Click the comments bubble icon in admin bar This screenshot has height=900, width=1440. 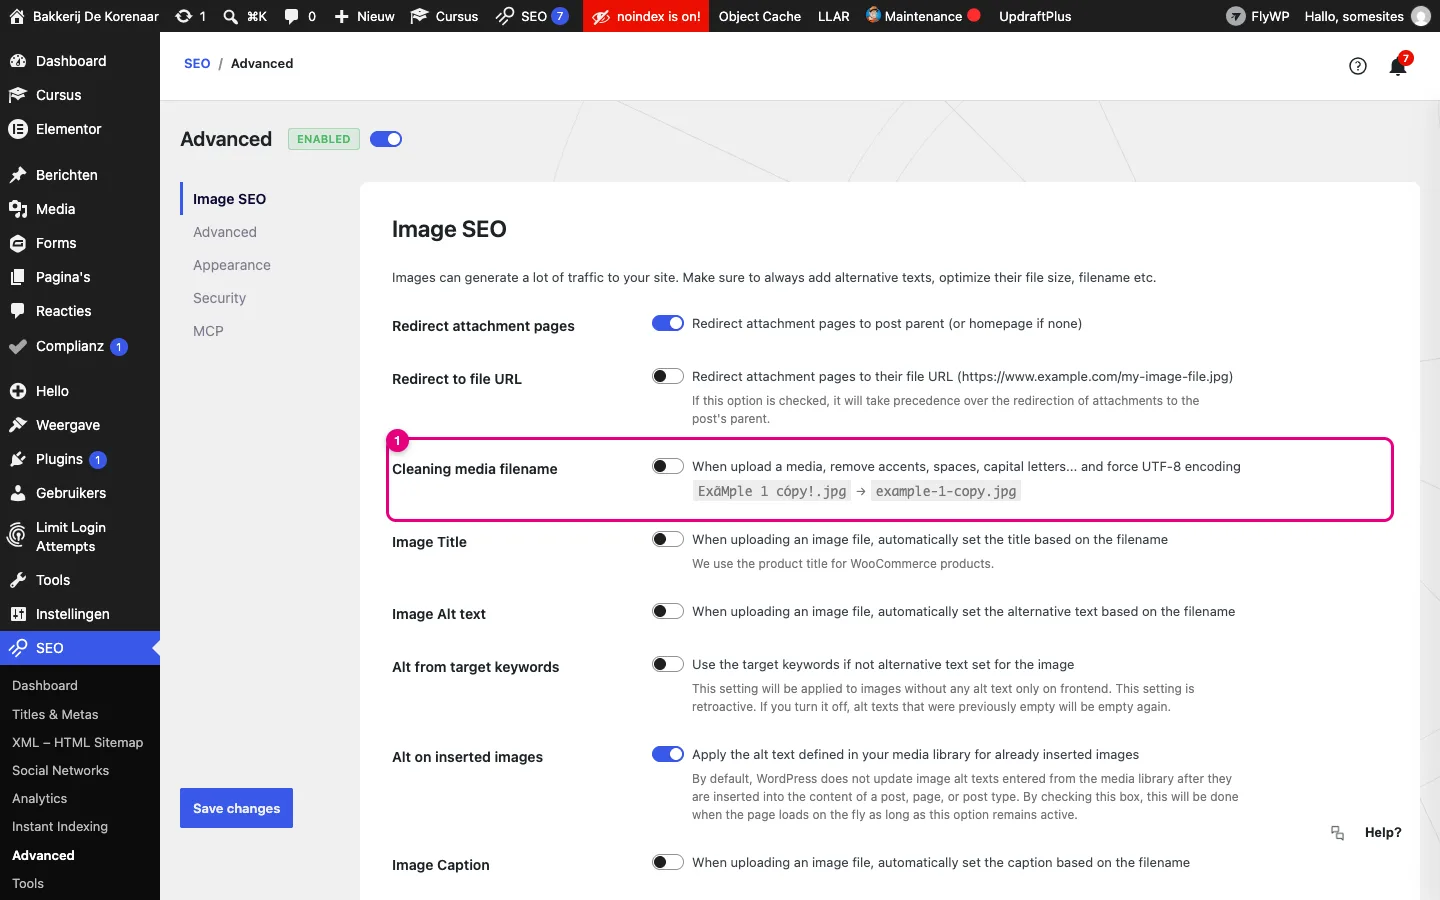(x=291, y=16)
